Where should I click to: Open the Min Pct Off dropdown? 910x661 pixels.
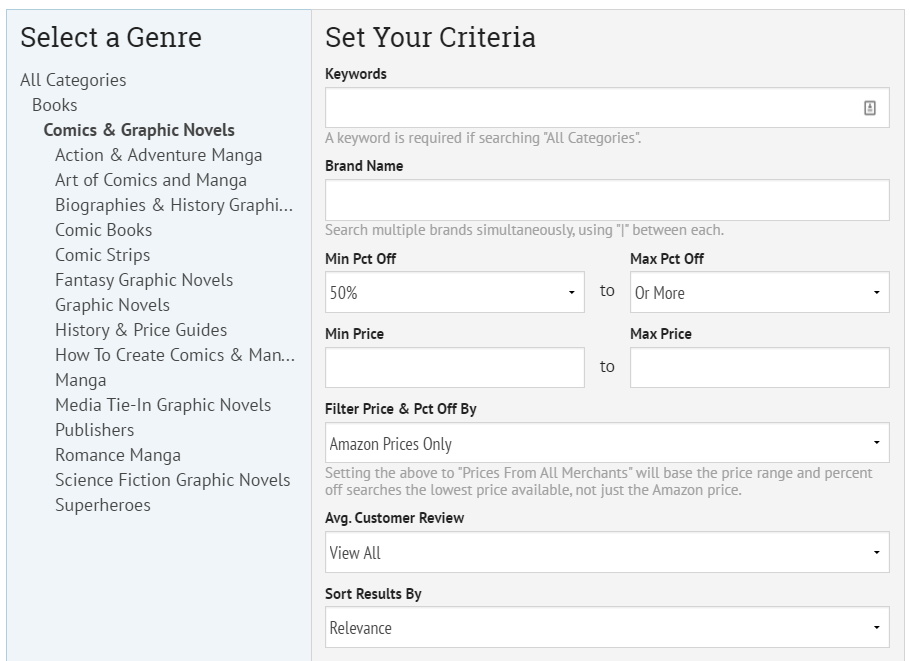tap(454, 293)
